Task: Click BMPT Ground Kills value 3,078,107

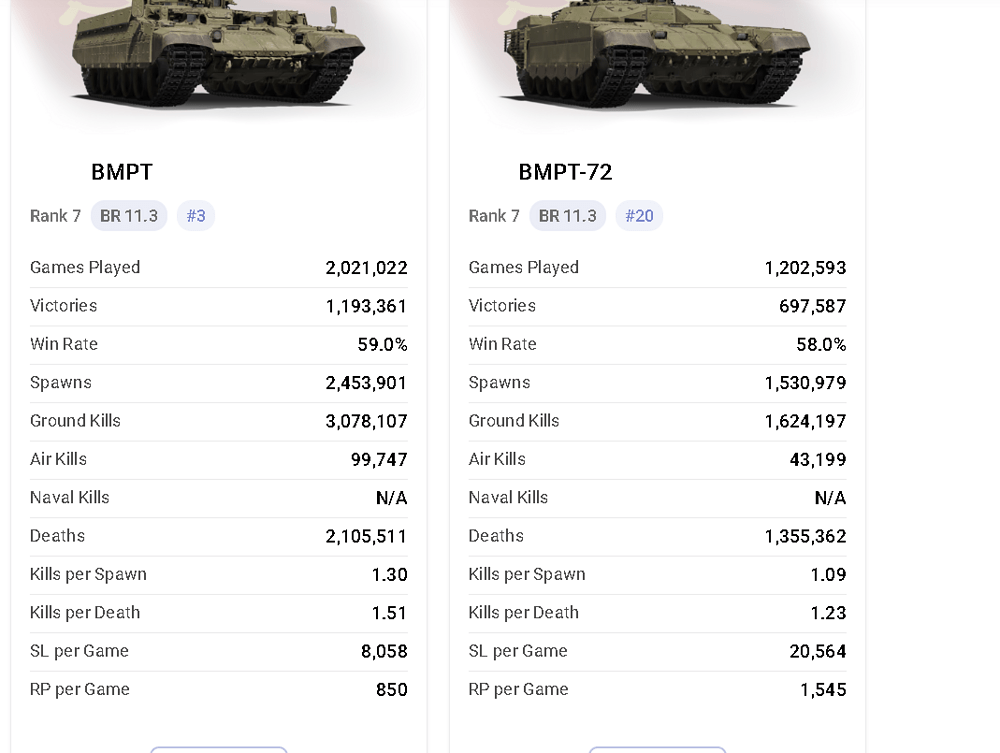Action: coord(366,422)
